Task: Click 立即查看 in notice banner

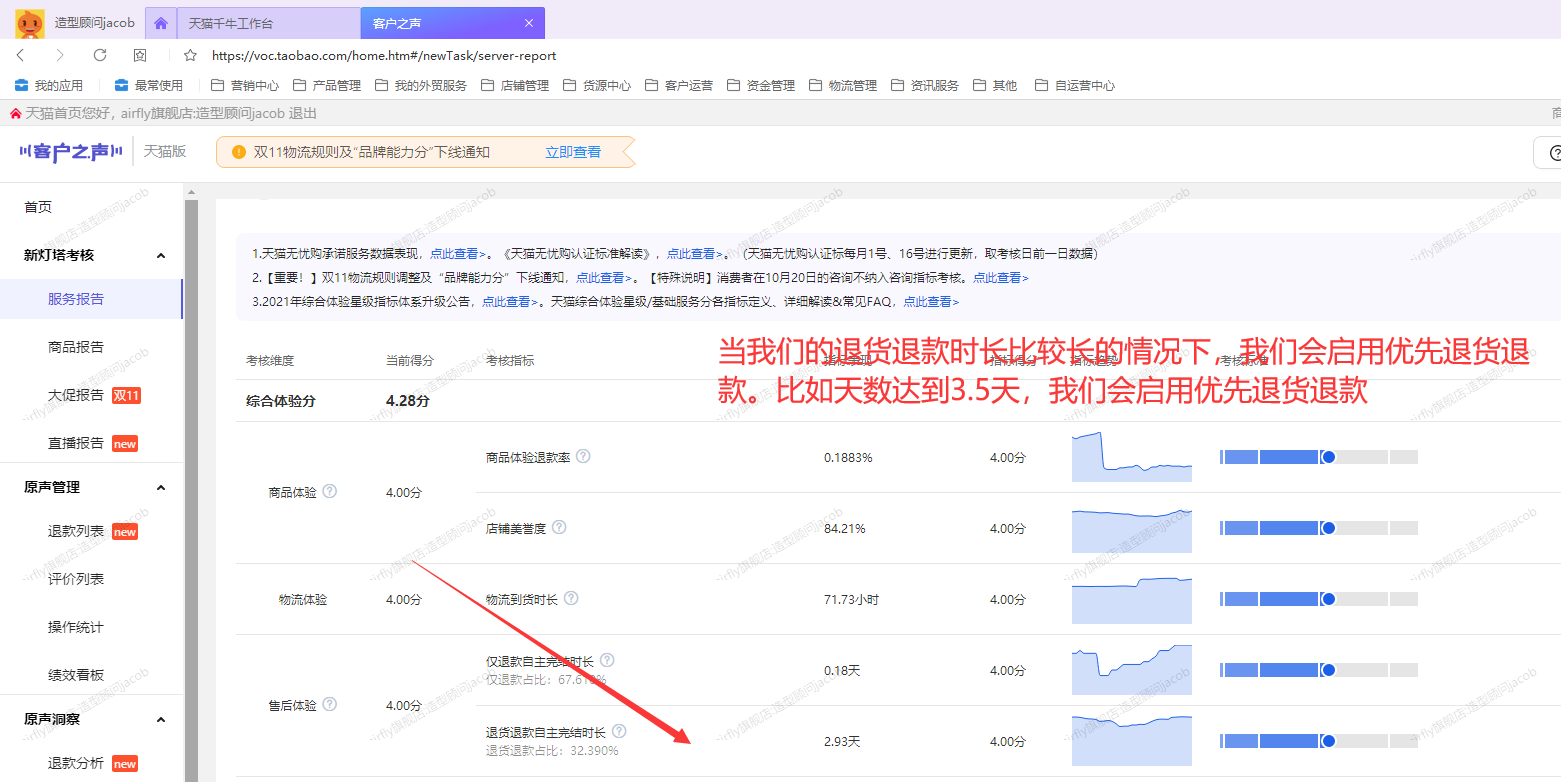Action: coord(573,152)
